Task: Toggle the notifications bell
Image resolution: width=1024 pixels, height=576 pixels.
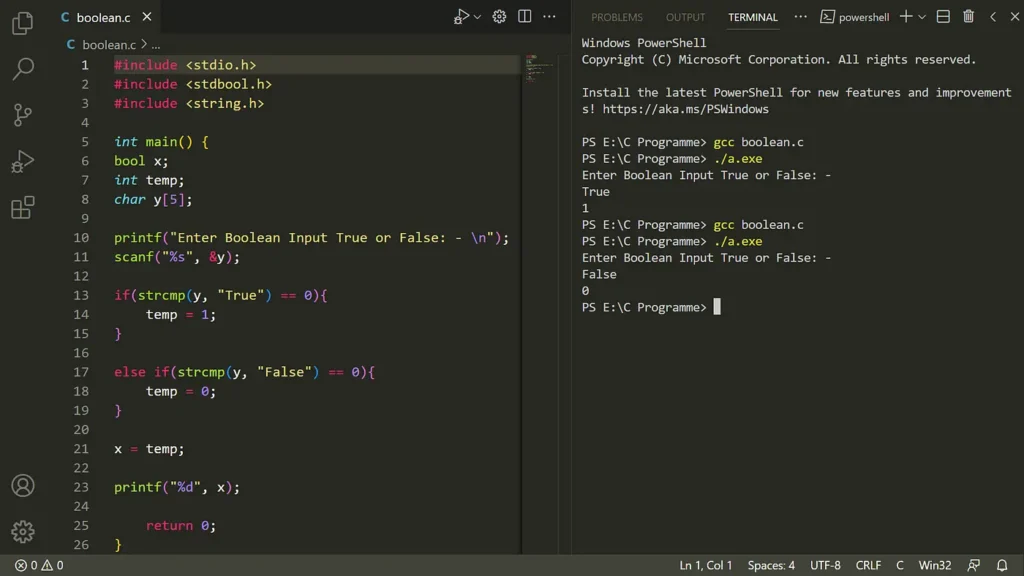Action: [x=1002, y=565]
